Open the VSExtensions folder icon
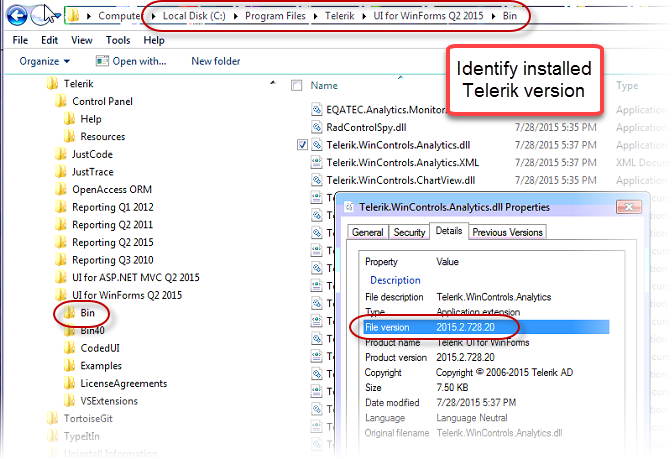Viewport: 672px width, 459px height. click(69, 401)
